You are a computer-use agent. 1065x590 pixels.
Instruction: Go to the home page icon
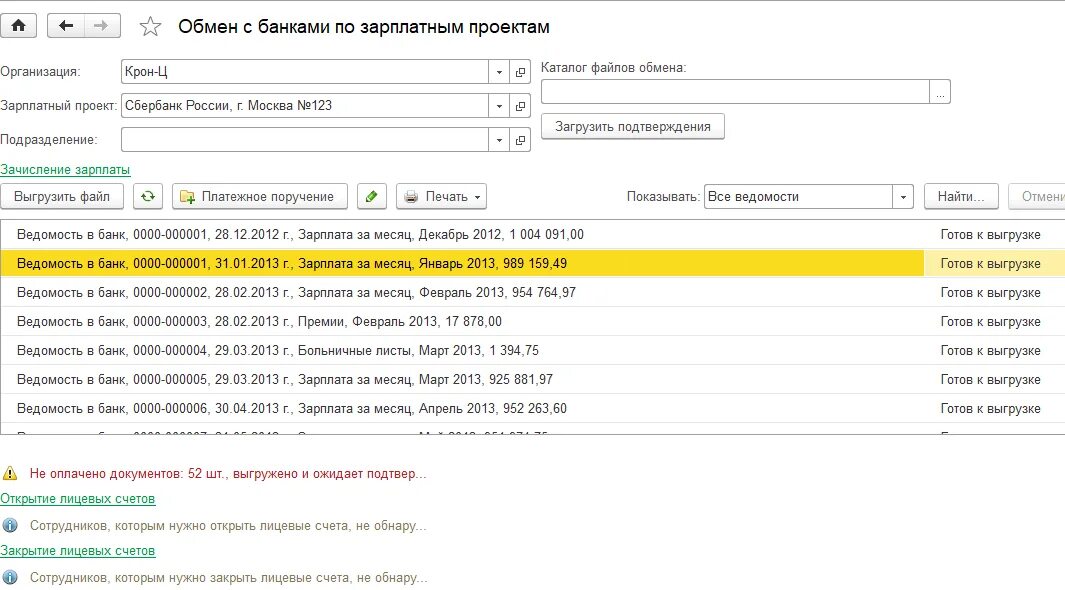click(18, 26)
